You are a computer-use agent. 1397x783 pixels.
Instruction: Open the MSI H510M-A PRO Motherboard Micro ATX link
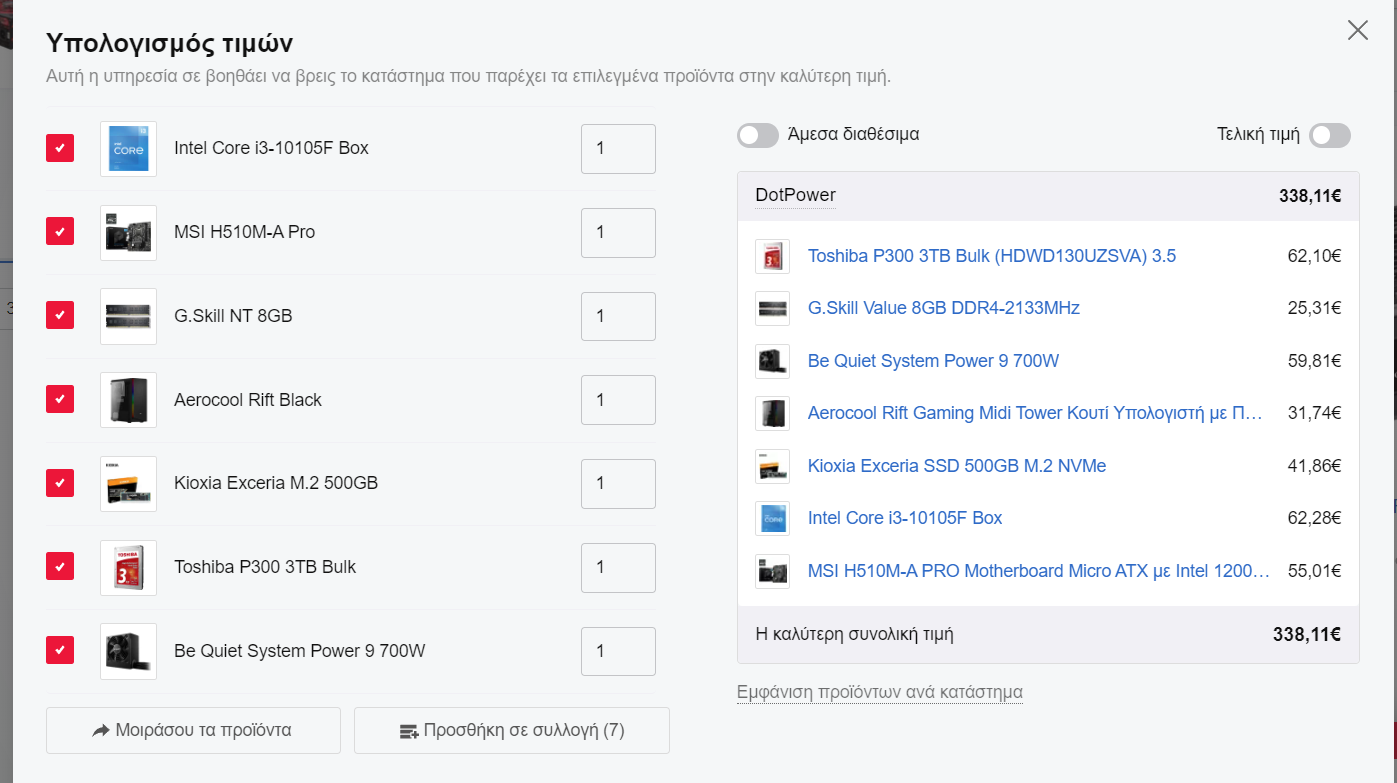point(1039,571)
